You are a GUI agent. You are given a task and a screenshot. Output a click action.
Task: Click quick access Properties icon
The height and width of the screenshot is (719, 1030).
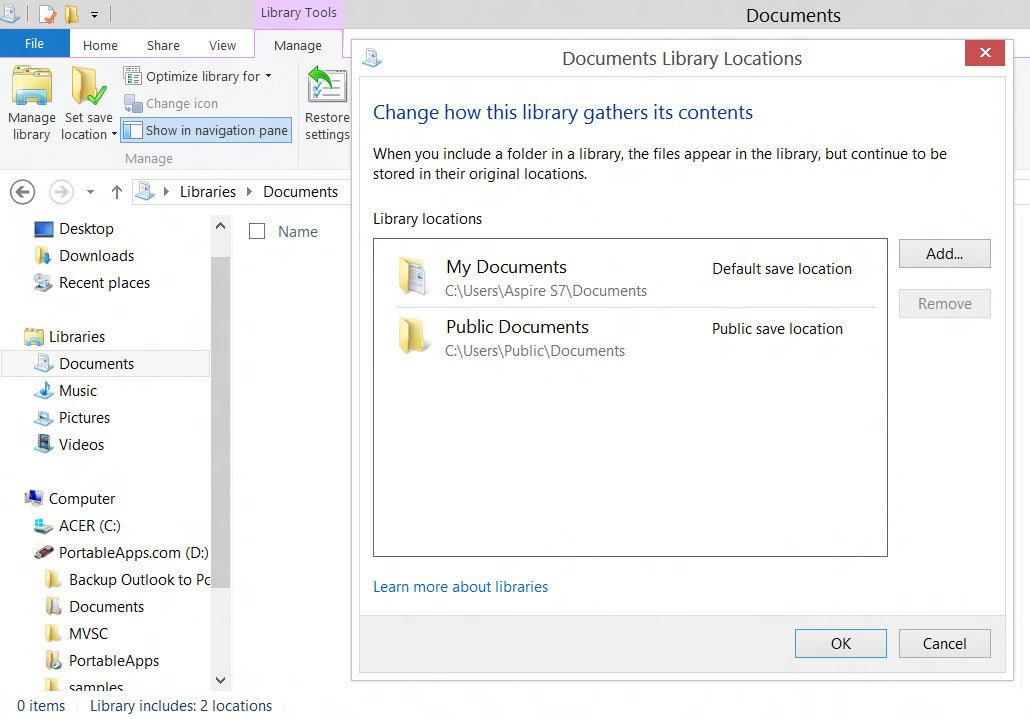click(47, 13)
